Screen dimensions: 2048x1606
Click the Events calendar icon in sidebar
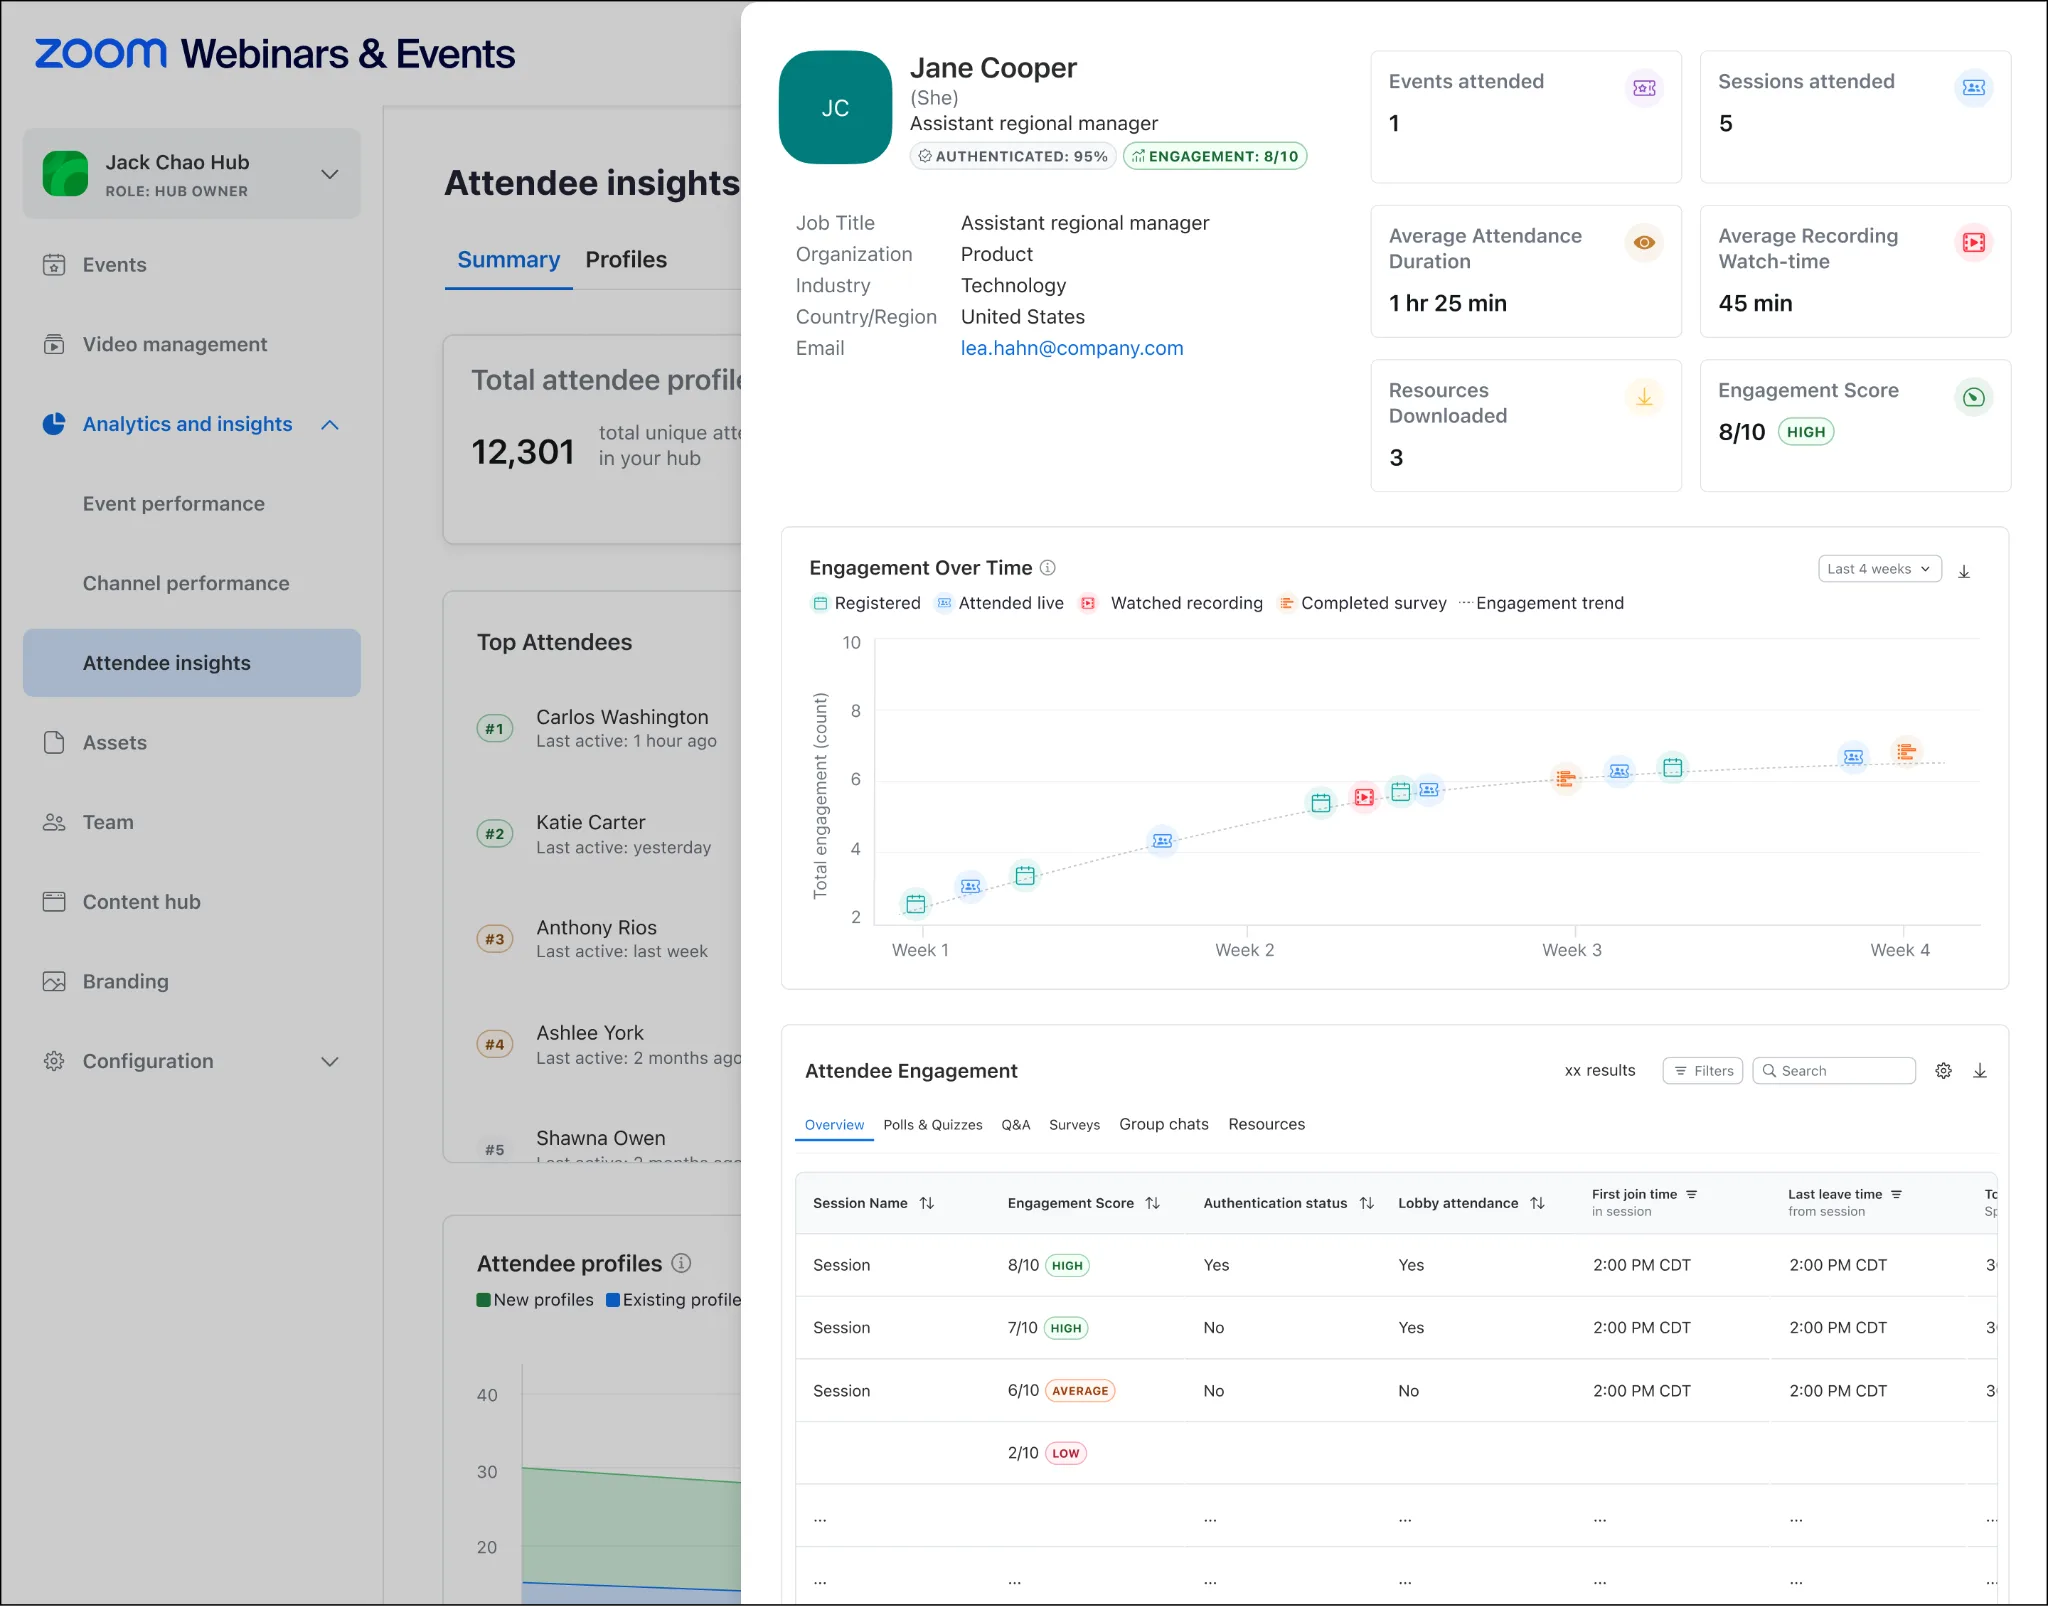click(x=54, y=265)
